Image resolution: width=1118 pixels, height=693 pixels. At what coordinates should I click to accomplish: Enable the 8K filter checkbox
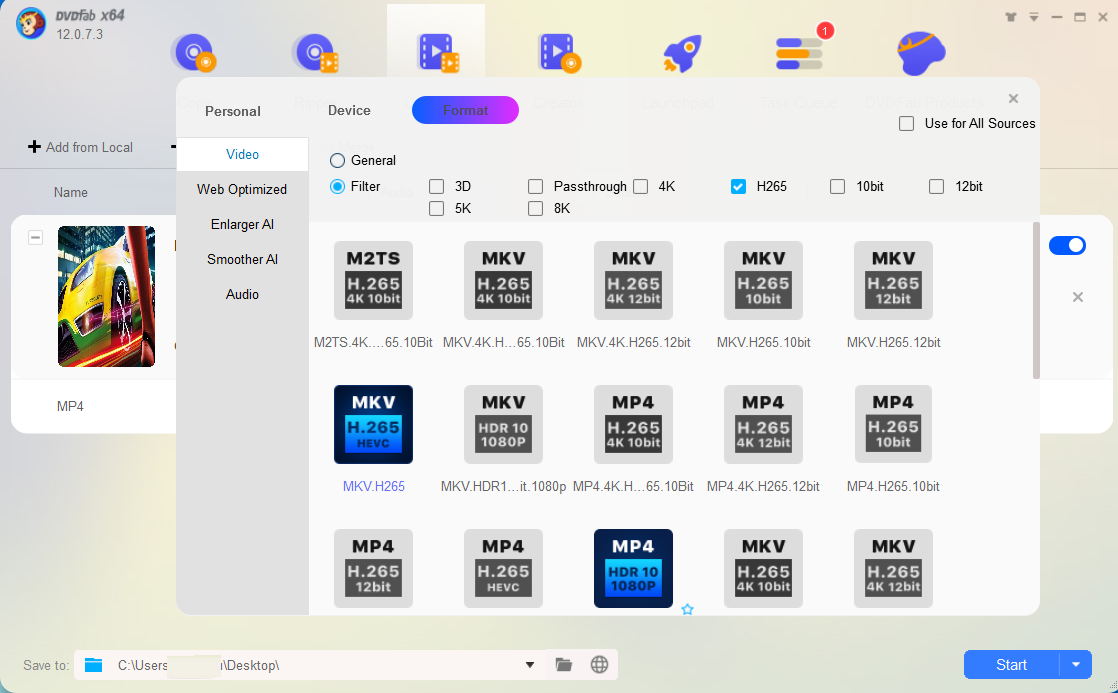pyautogui.click(x=535, y=208)
